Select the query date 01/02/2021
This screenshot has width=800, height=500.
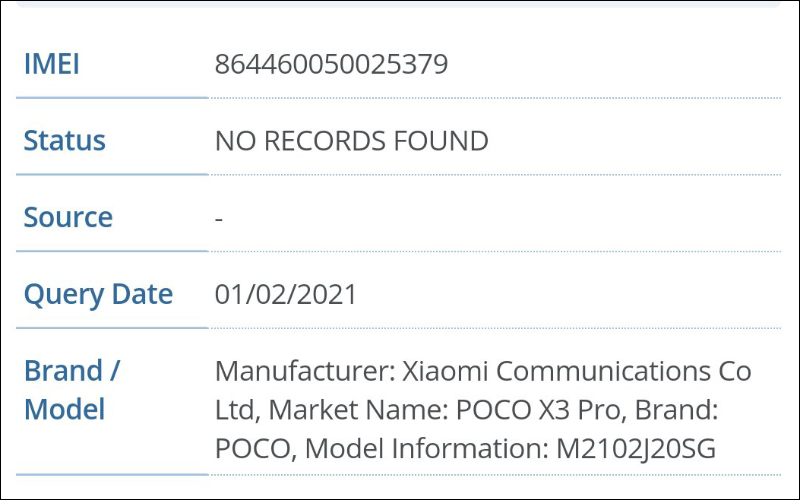click(x=286, y=295)
